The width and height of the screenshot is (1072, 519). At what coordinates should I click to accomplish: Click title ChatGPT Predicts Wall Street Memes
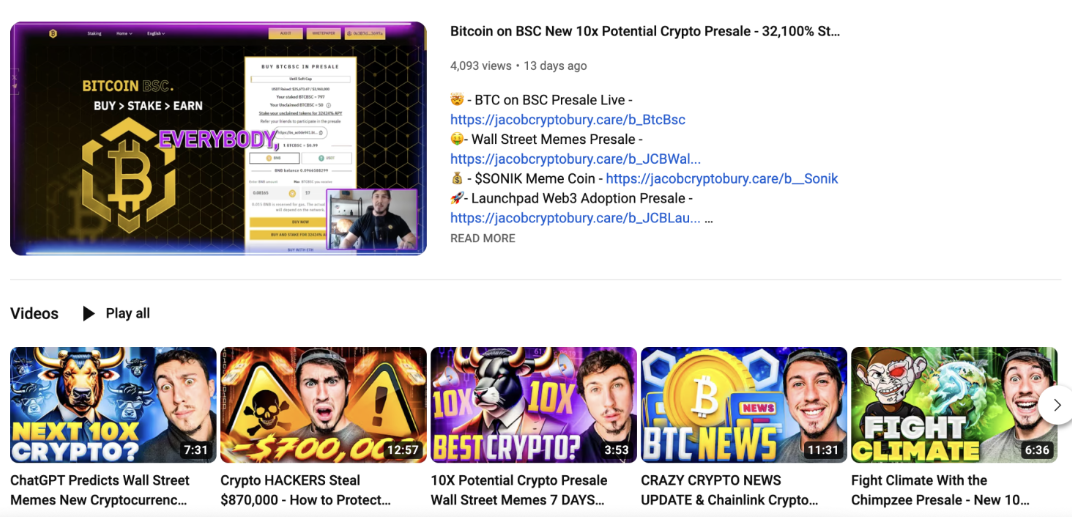(100, 490)
